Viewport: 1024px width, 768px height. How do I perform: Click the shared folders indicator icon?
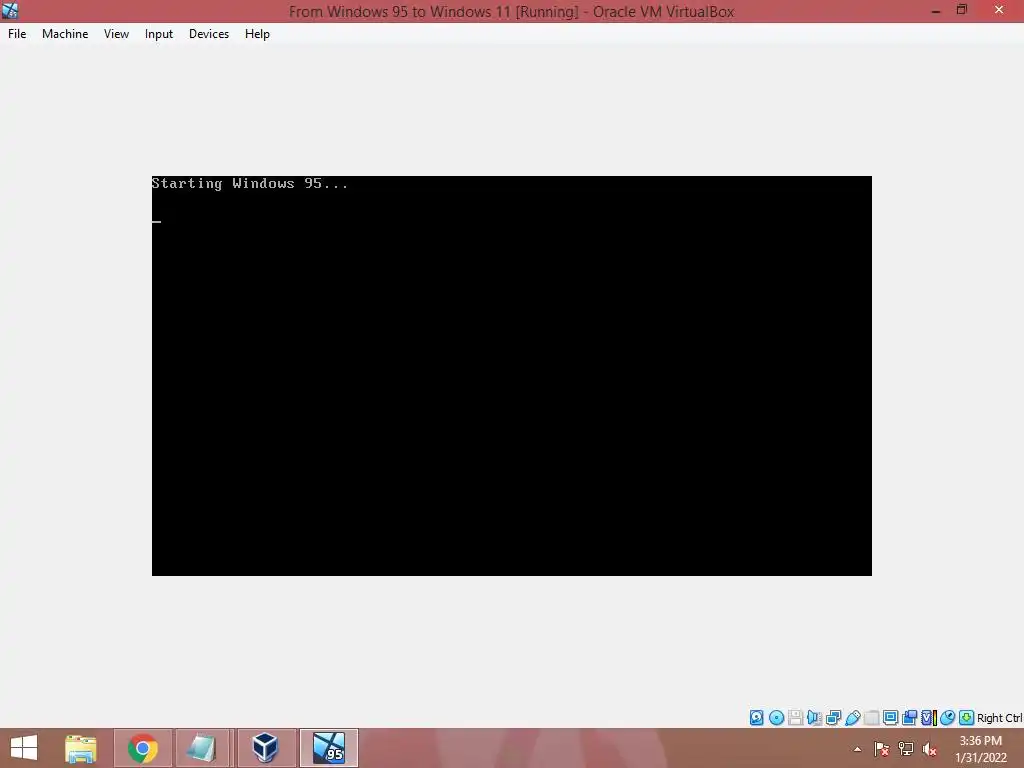871,718
